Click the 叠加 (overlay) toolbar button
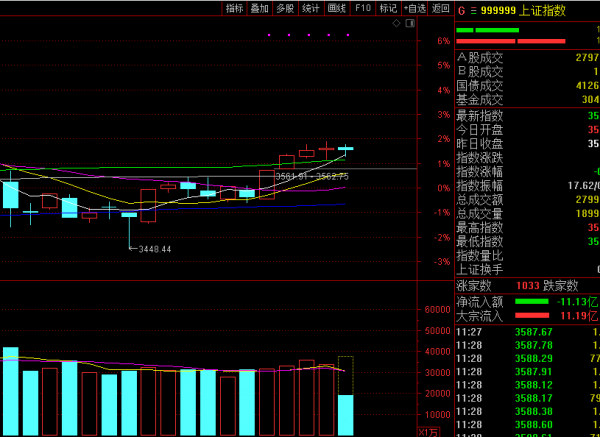This screenshot has width=600, height=437. coord(260,8)
